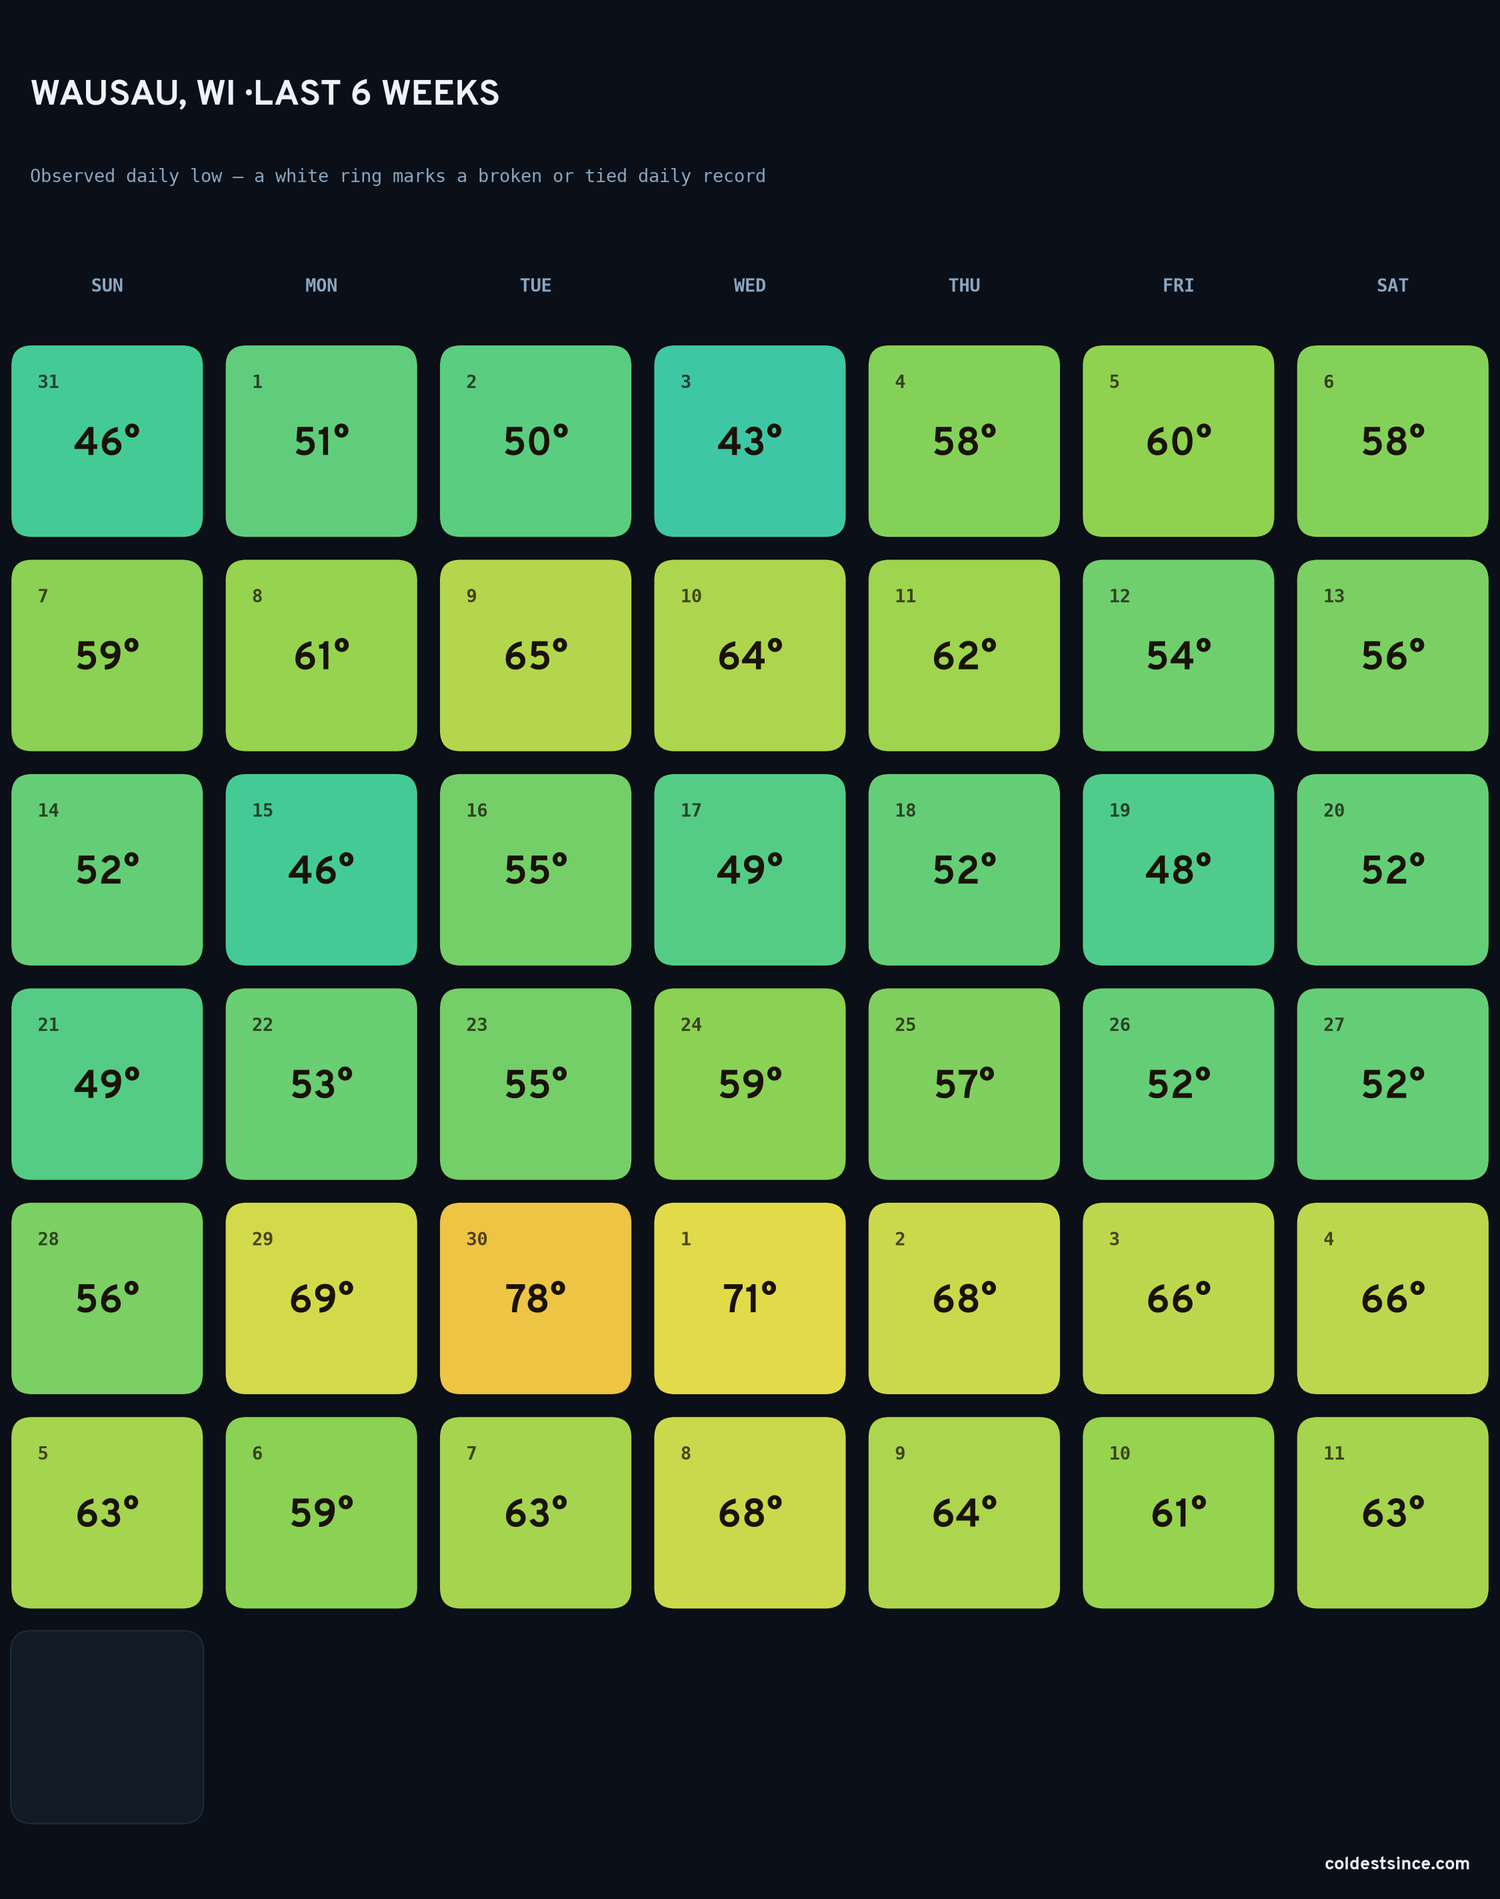
Task: Select the day 31 tile showing 46°
Action: coord(107,441)
